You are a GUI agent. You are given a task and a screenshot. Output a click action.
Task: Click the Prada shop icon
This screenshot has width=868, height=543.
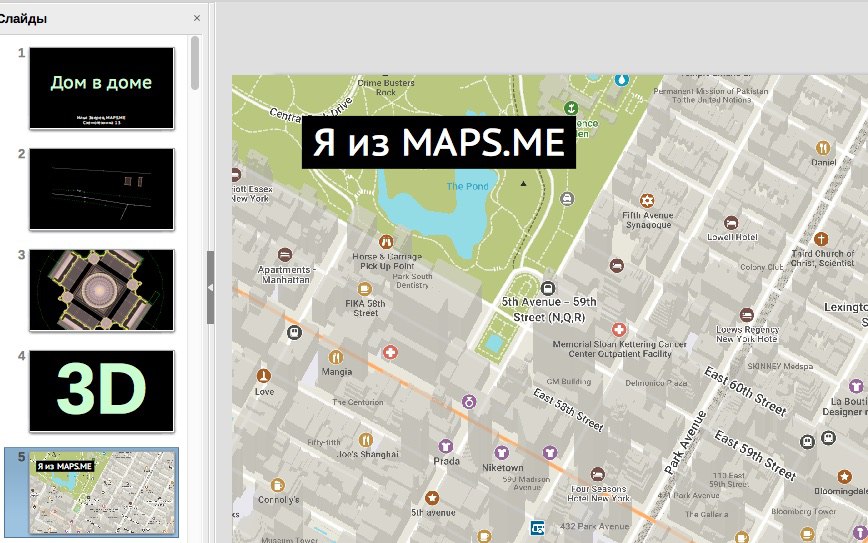446,446
